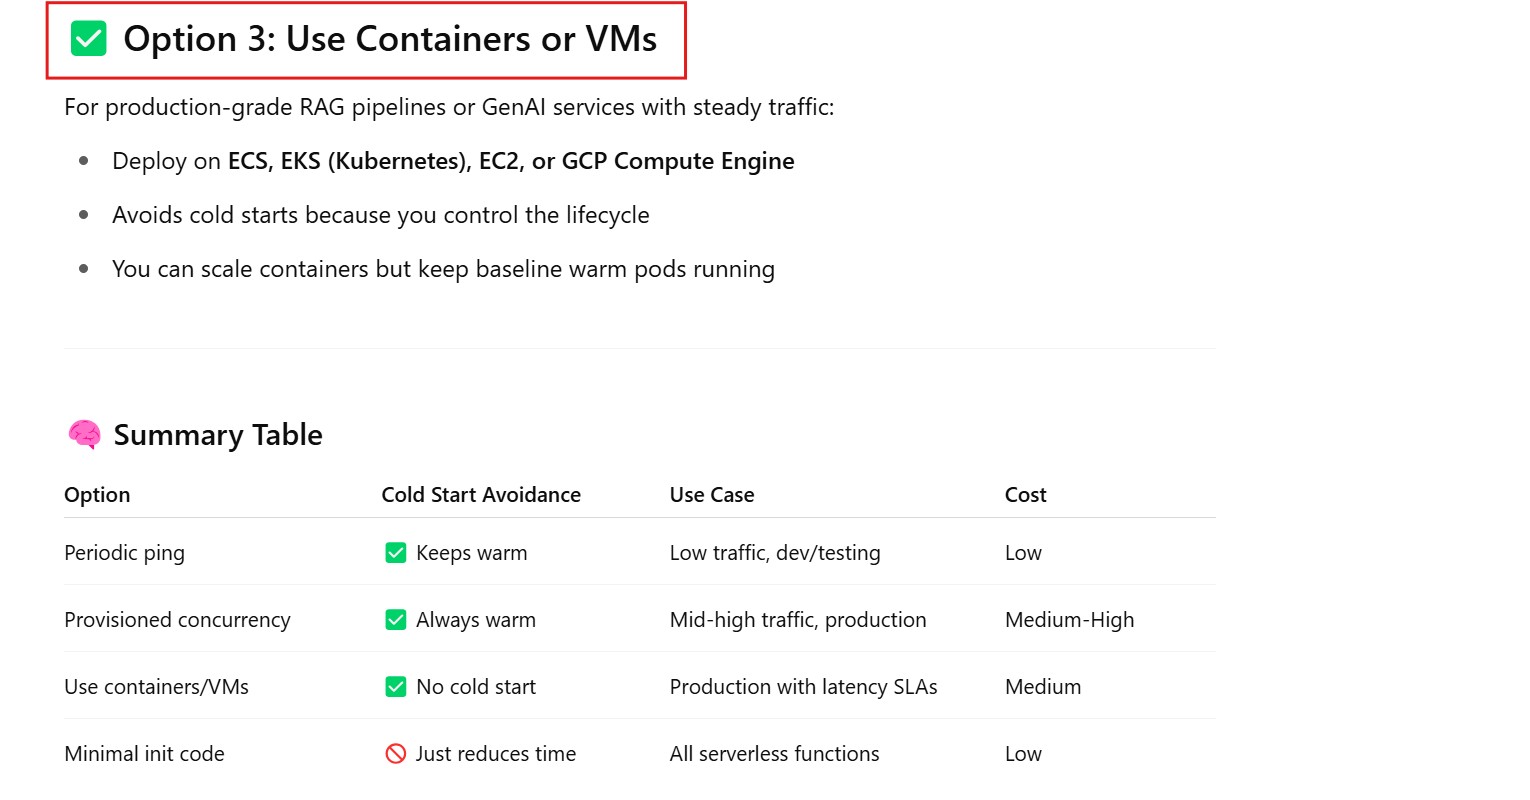Click the pink brain emoji by Summary Table
This screenshot has height=800, width=1530.
pos(84,435)
